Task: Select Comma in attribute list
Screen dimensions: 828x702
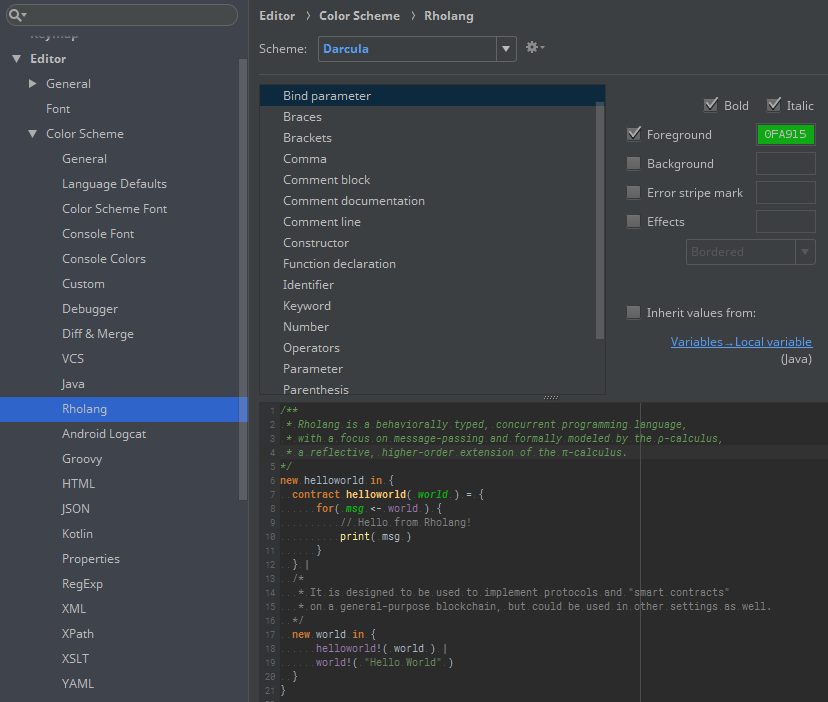Action: [428, 159]
